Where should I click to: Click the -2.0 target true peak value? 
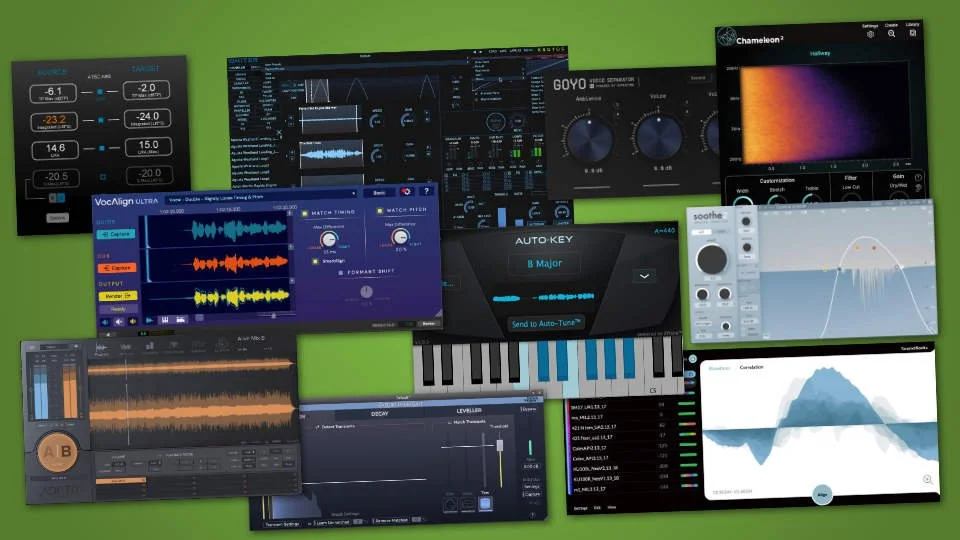pyautogui.click(x=146, y=89)
